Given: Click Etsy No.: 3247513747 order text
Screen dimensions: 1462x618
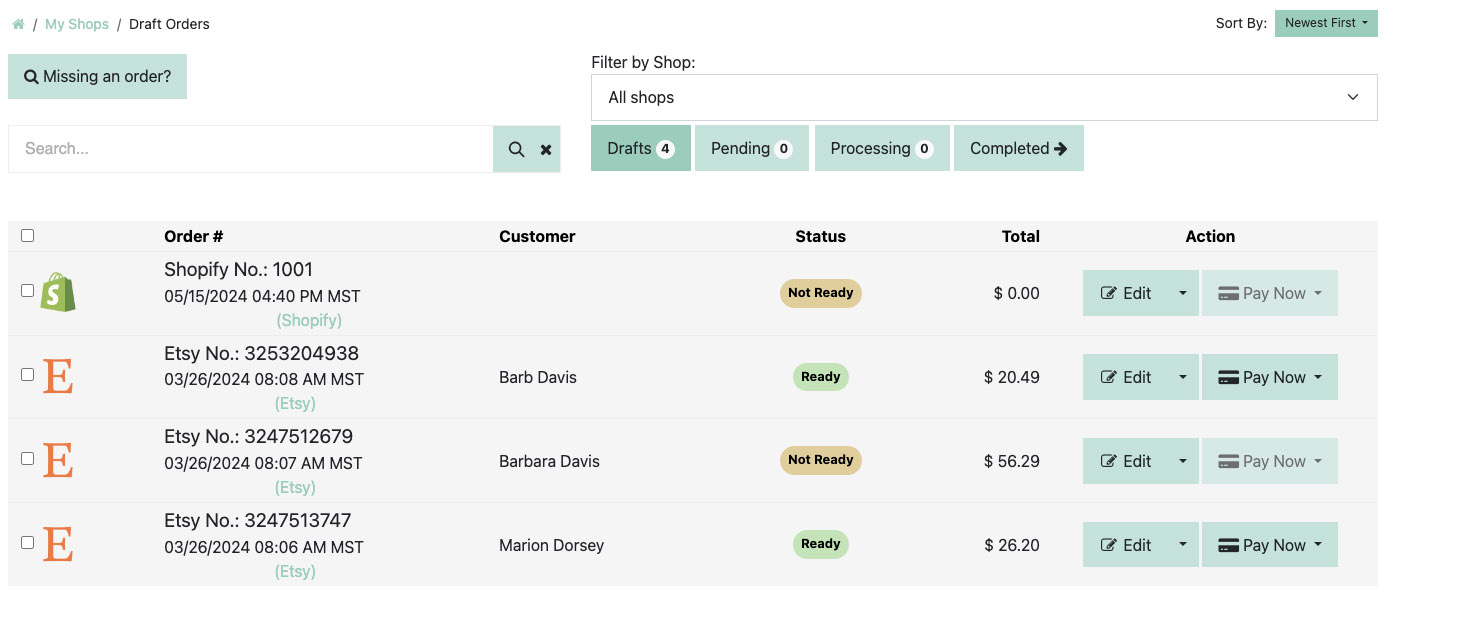Looking at the screenshot, I should click(258, 520).
